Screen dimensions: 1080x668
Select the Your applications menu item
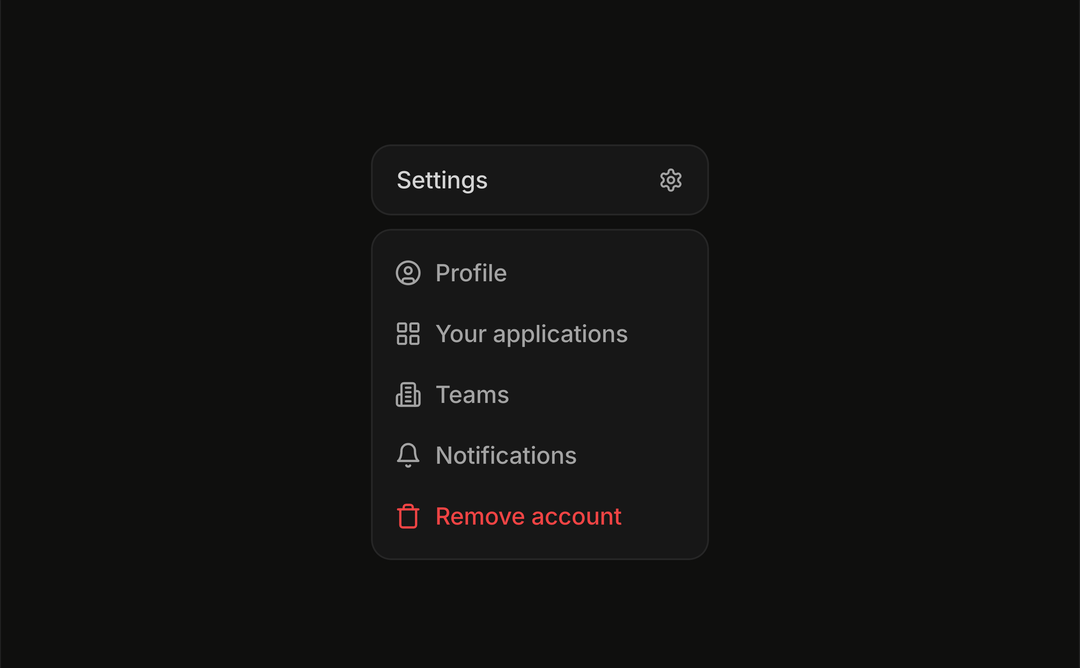(x=531, y=333)
